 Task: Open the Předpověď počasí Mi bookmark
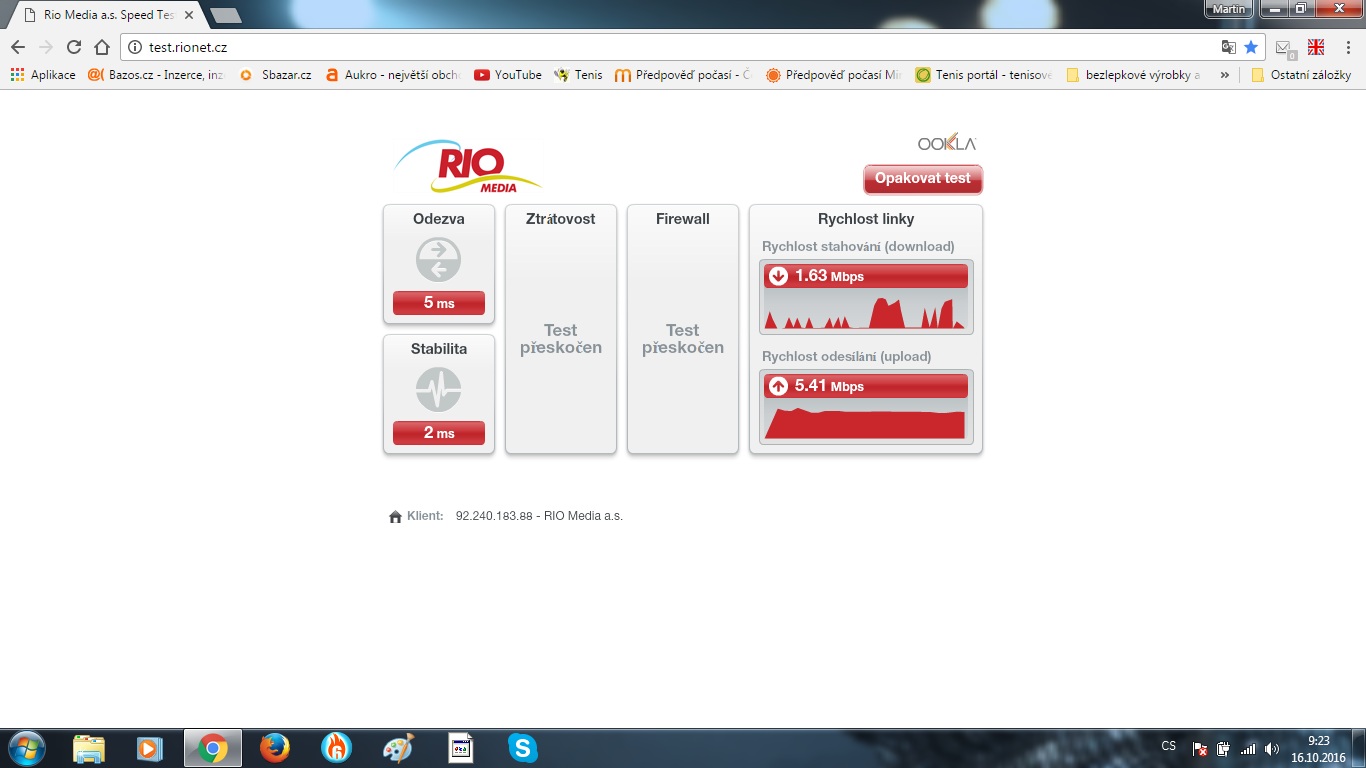coord(833,75)
